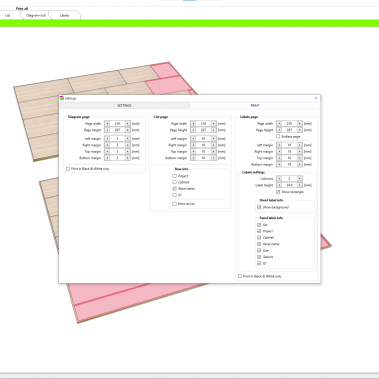This screenshot has height=379, width=379.
Task: Click the Print all label above tabs
Action: (x=22, y=9)
